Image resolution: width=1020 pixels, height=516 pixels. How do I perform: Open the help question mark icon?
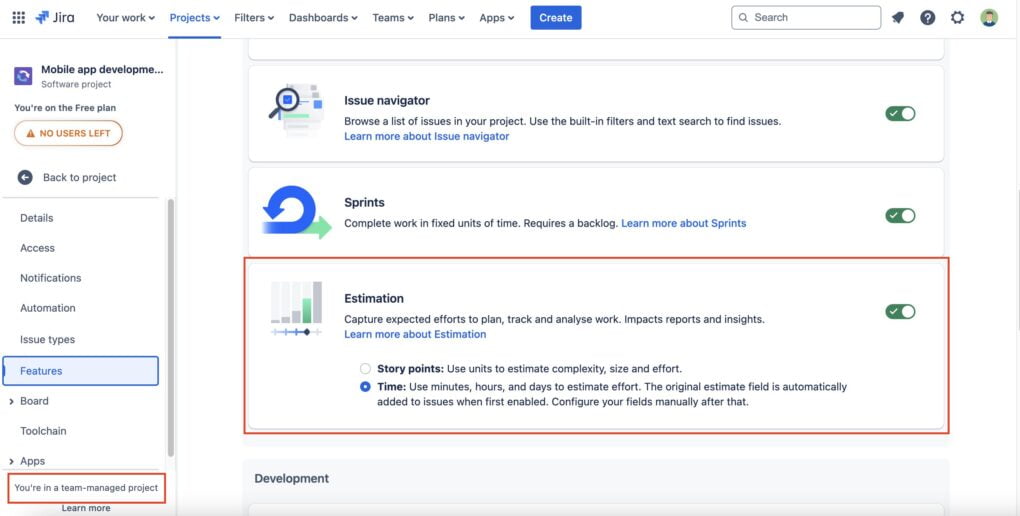[x=928, y=18]
